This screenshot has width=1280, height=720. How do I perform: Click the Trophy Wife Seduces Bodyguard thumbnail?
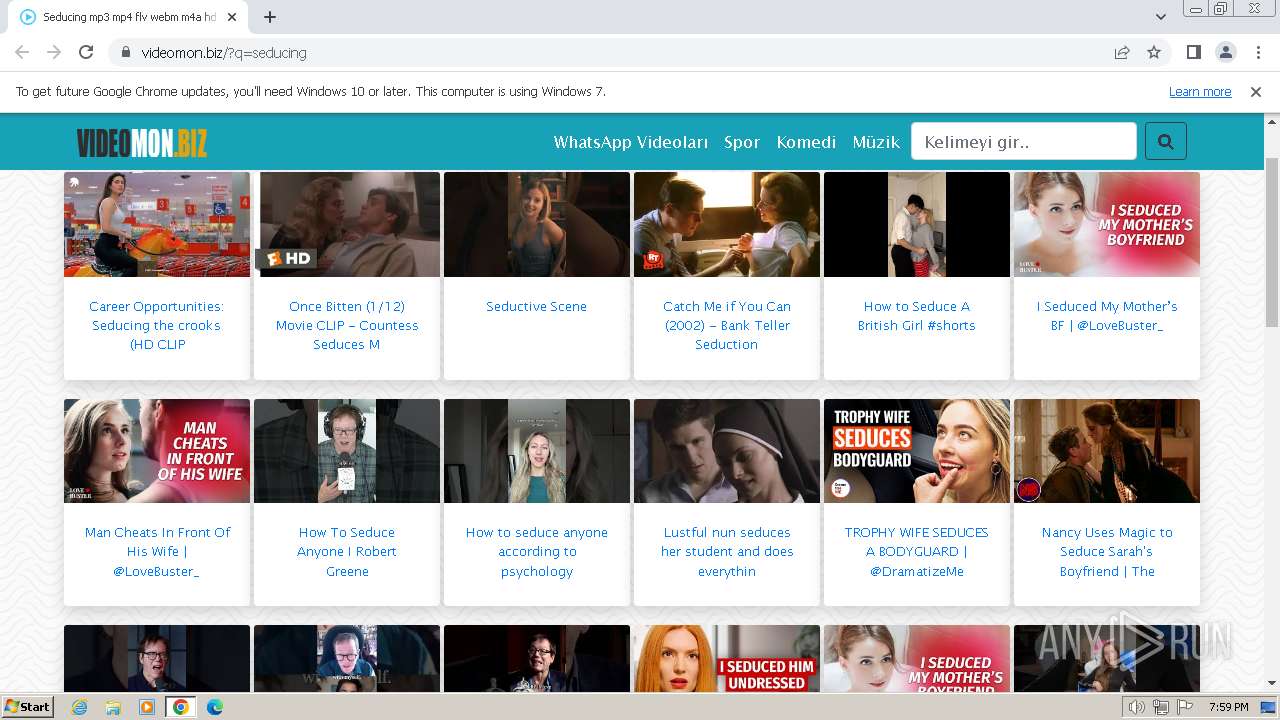[x=917, y=451]
